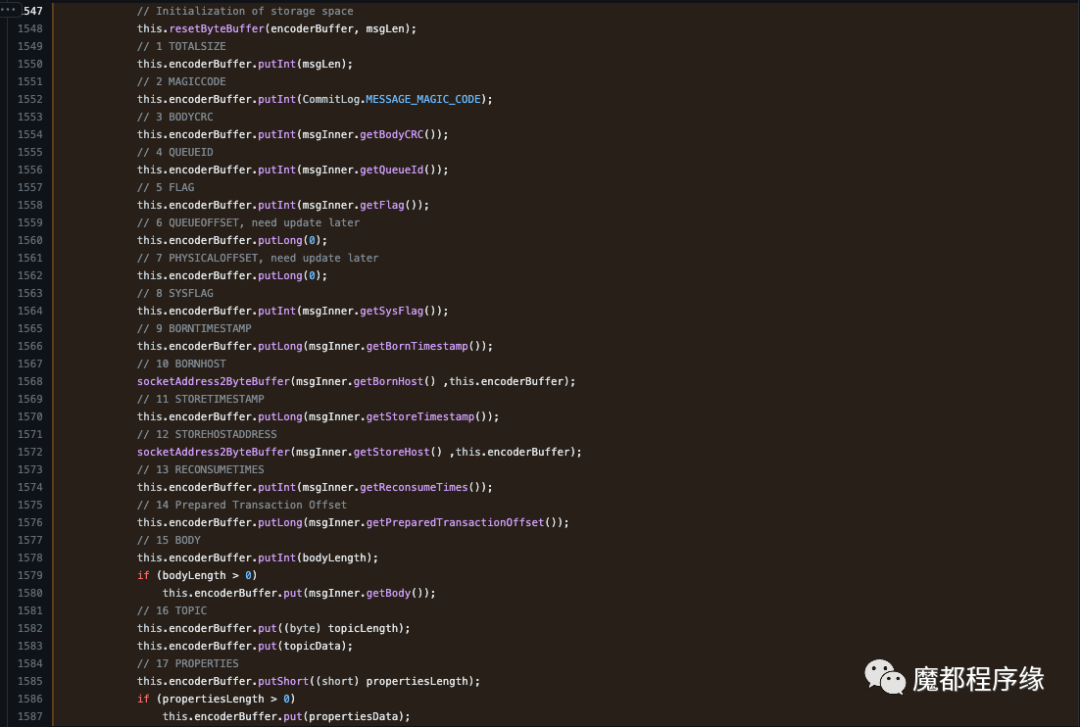Click the MESSAGE_MAGIC_CODE constant

point(423,99)
